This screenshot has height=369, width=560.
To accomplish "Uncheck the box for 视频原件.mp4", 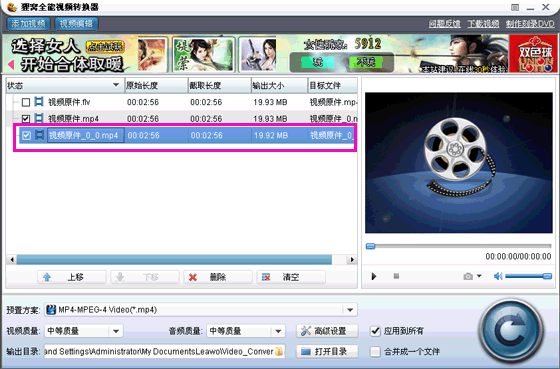I will (26, 119).
